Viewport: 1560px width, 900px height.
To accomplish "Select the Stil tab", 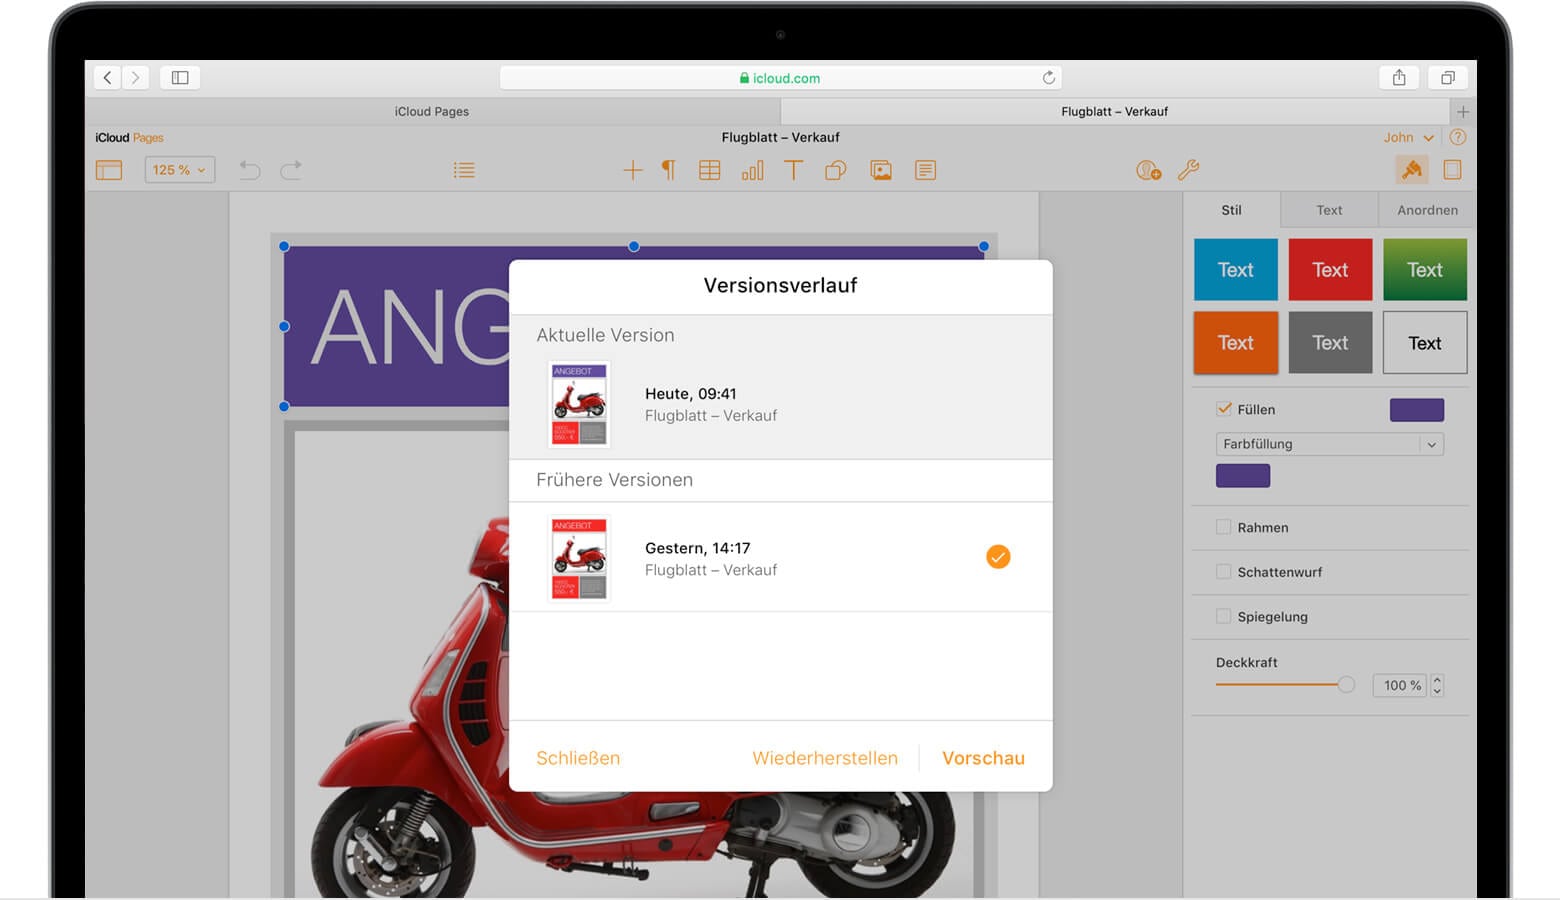I will tap(1231, 210).
